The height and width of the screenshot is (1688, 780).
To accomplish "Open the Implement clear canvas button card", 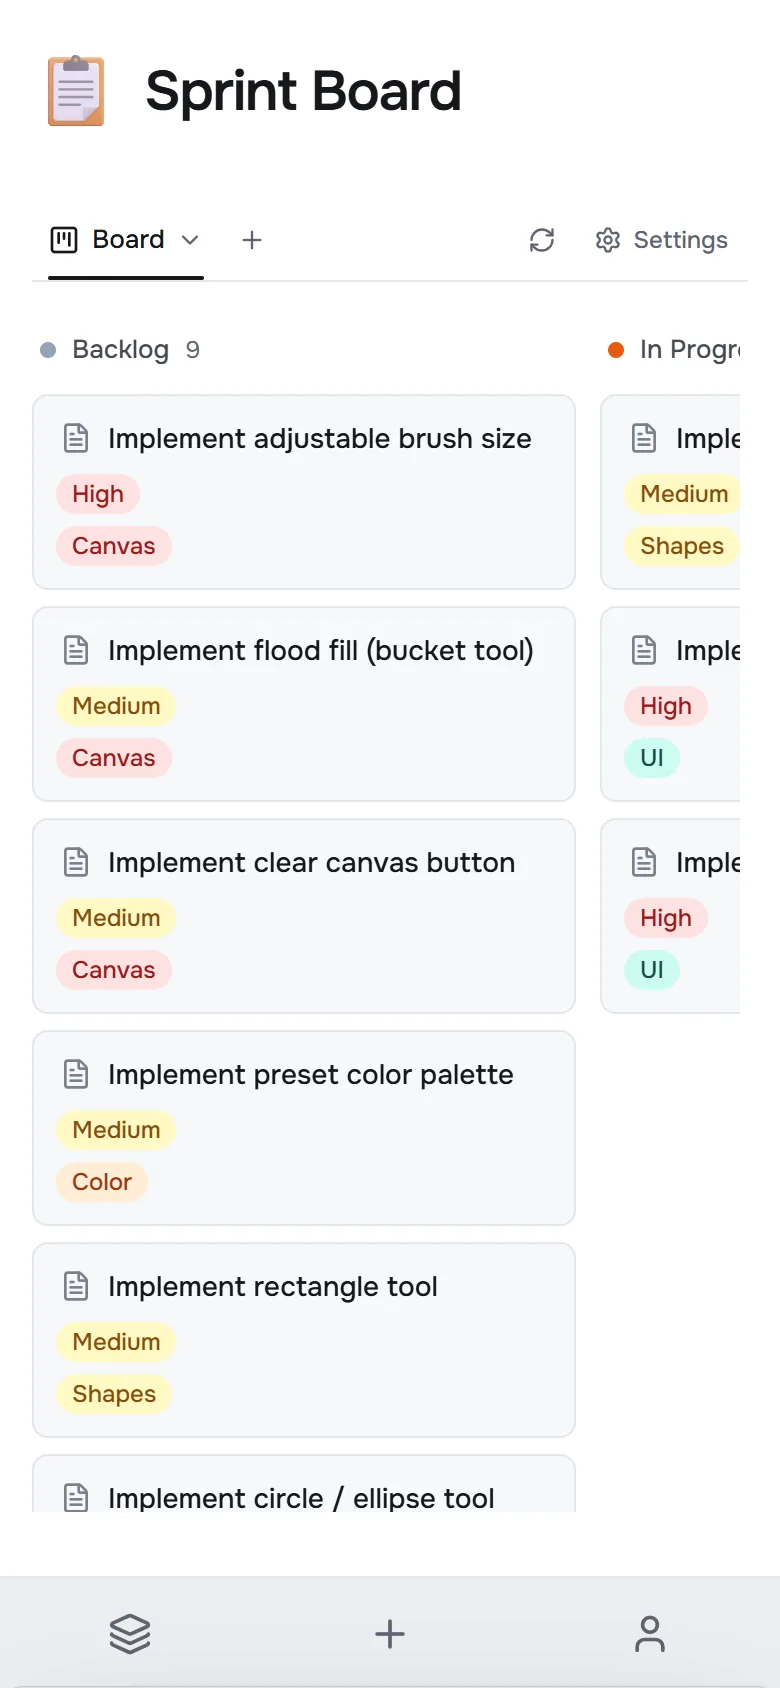I will tap(304, 916).
